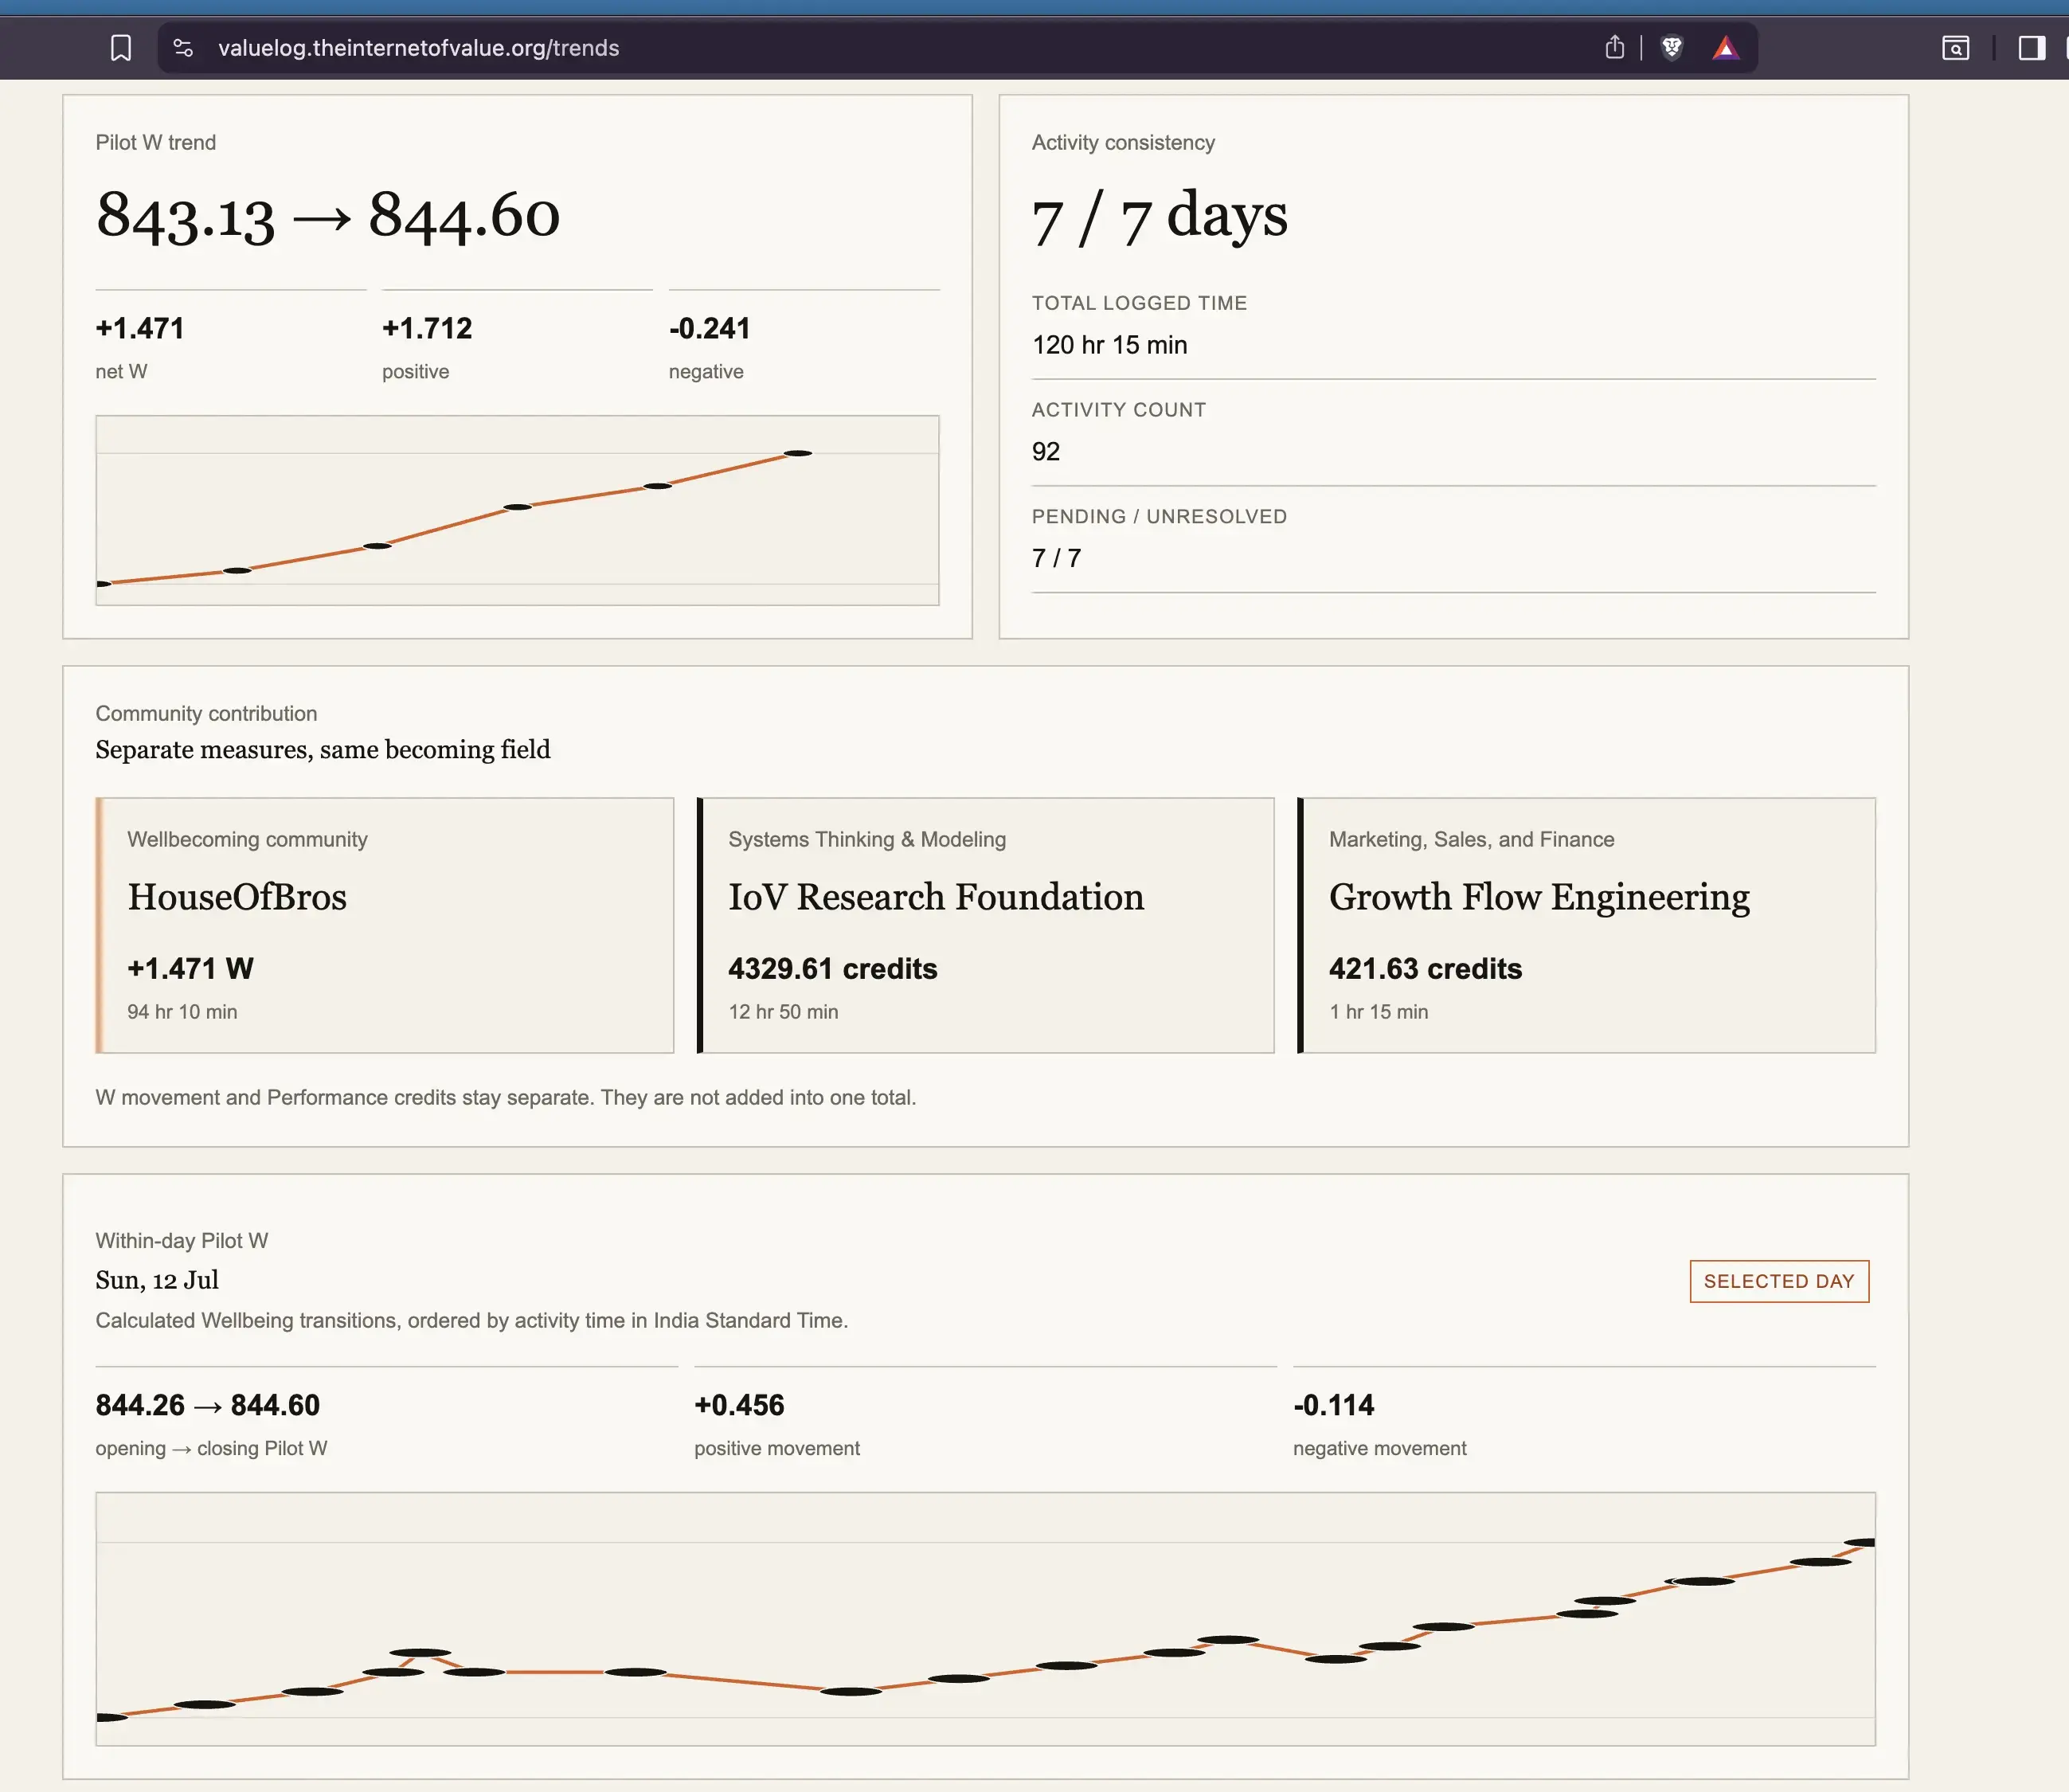The height and width of the screenshot is (1792, 2069).
Task: Click the 12 hr 50 min duration
Action: [783, 1012]
